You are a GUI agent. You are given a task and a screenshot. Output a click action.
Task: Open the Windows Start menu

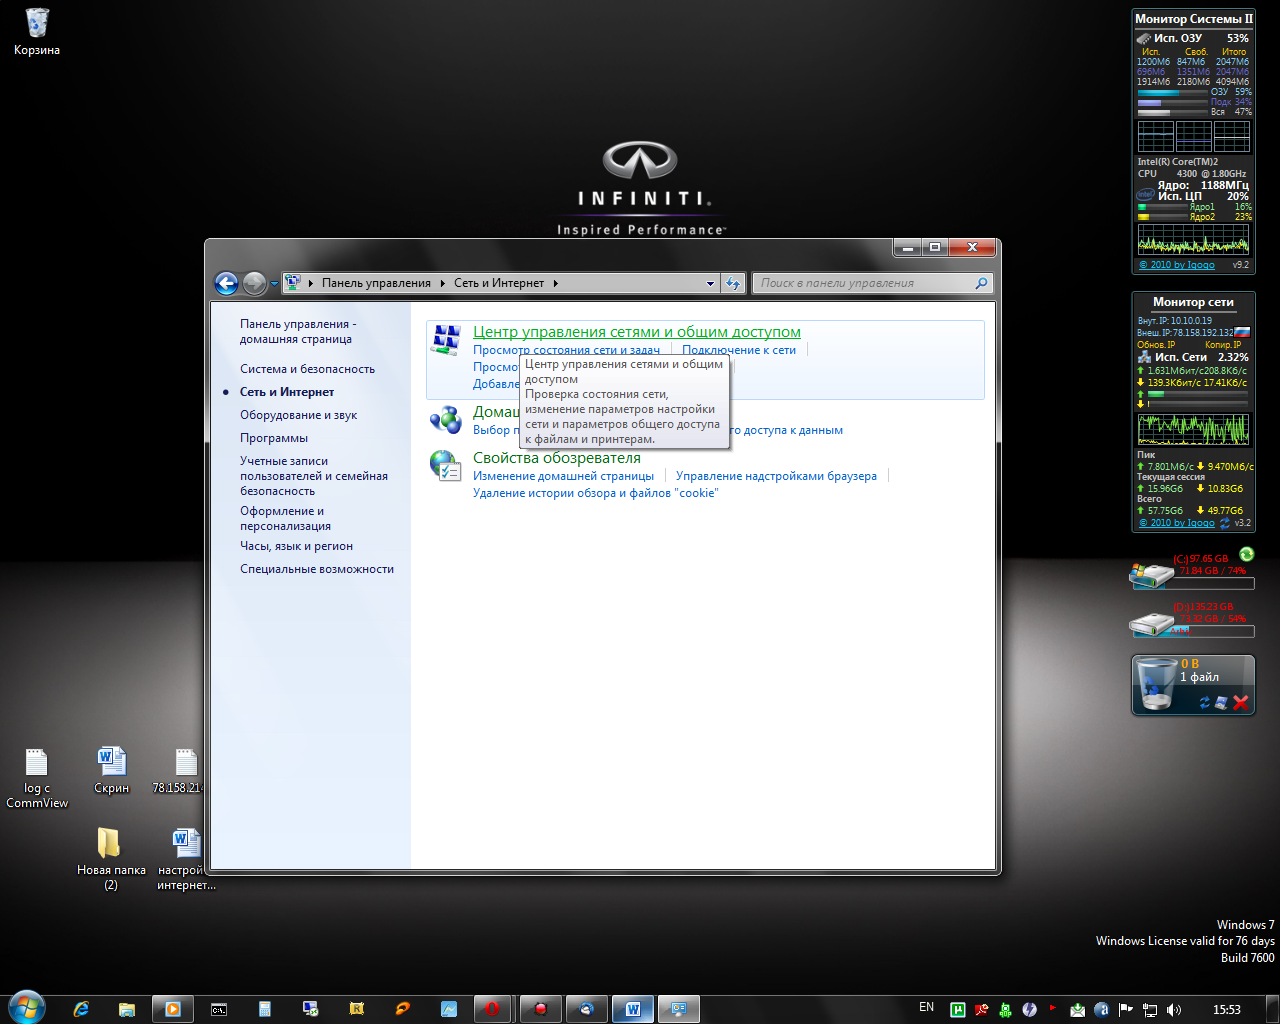point(26,1008)
